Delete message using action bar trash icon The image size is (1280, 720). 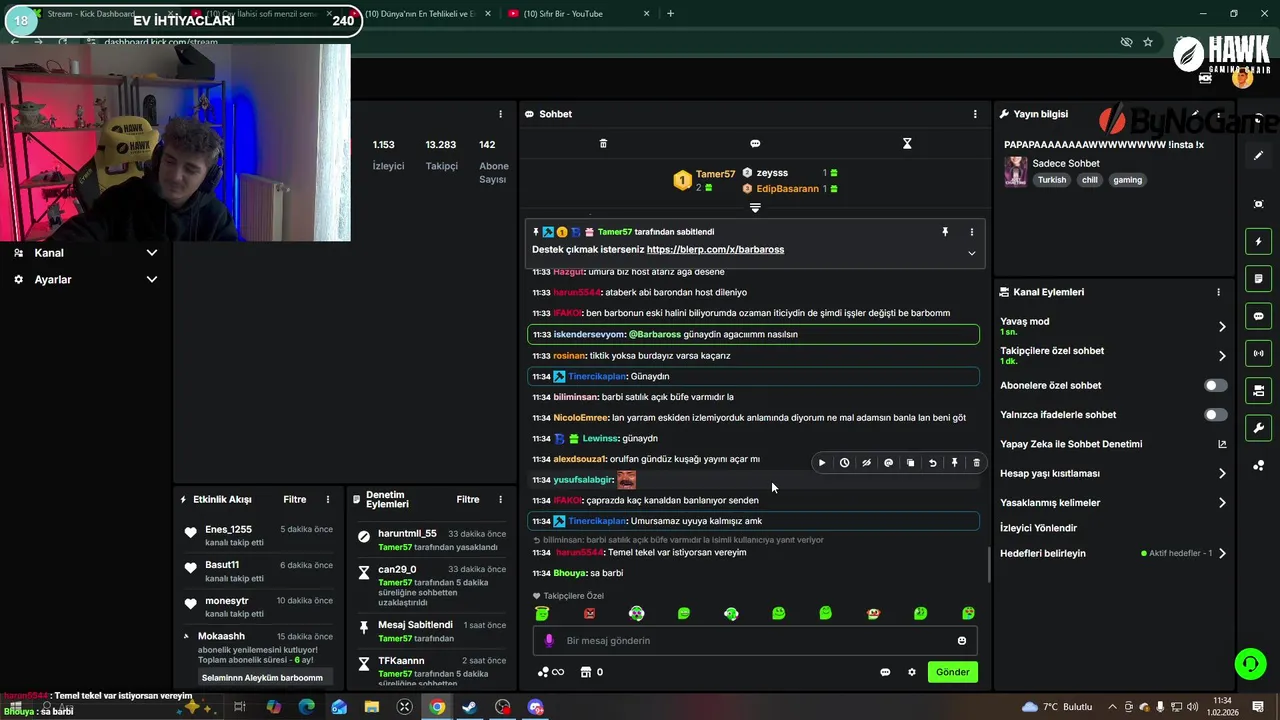(976, 463)
